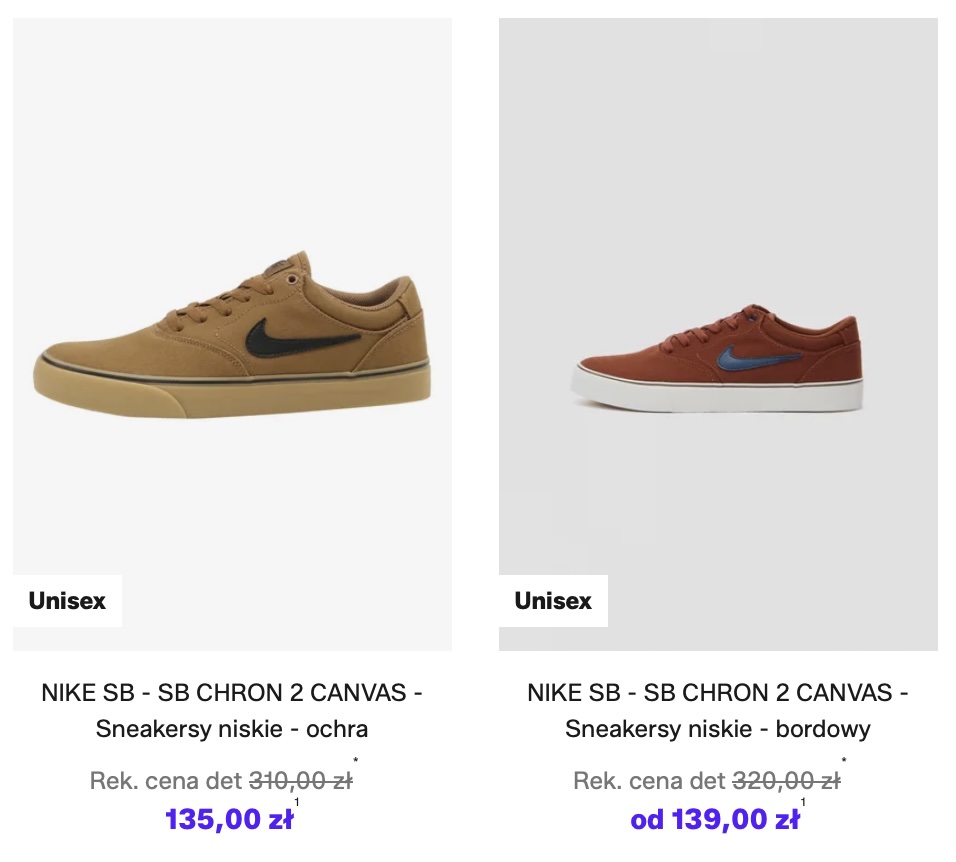Click footnote marker 1 next to 139,00 zł

(804, 802)
